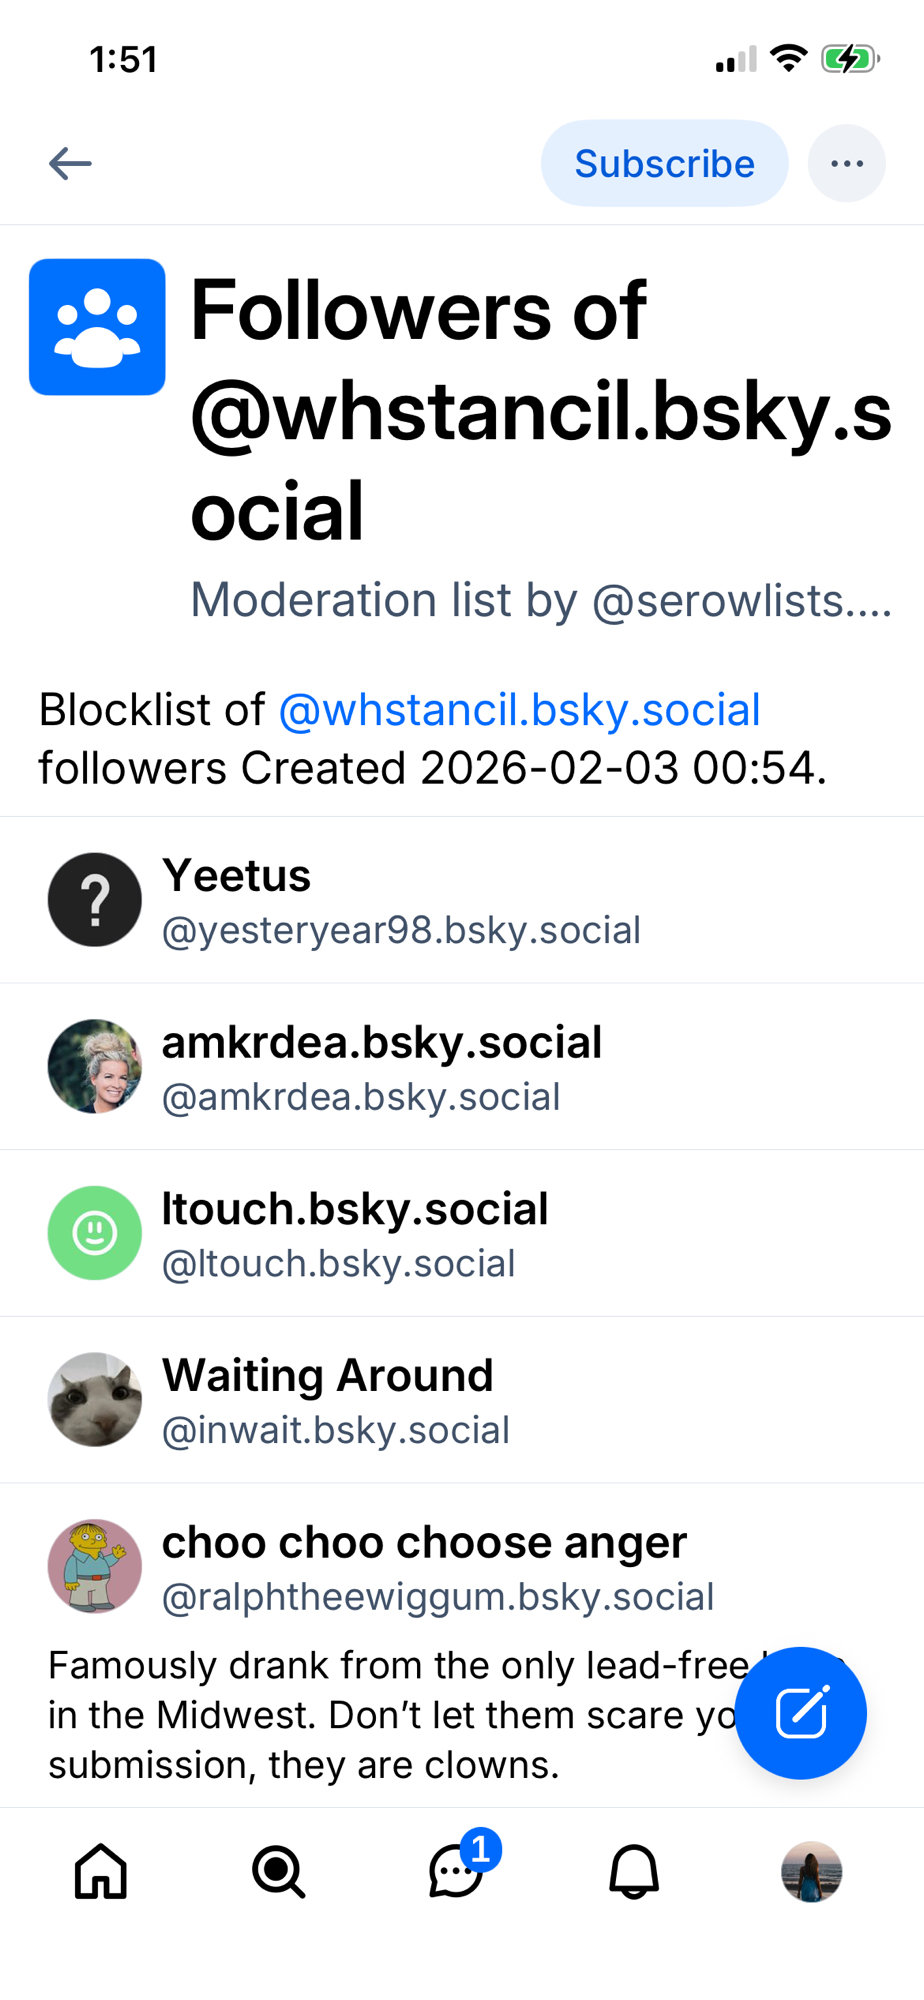Tap the Ralph Wiggum cartoon avatar
The width and height of the screenshot is (924, 2000).
click(x=95, y=1566)
